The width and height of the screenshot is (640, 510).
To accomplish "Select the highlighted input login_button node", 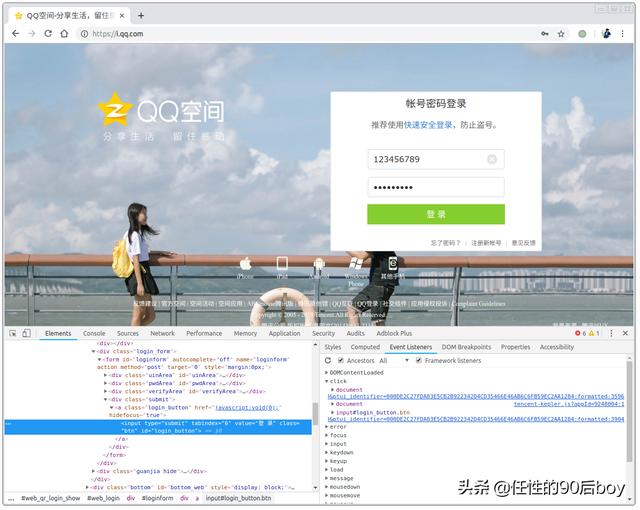I will coord(158,427).
